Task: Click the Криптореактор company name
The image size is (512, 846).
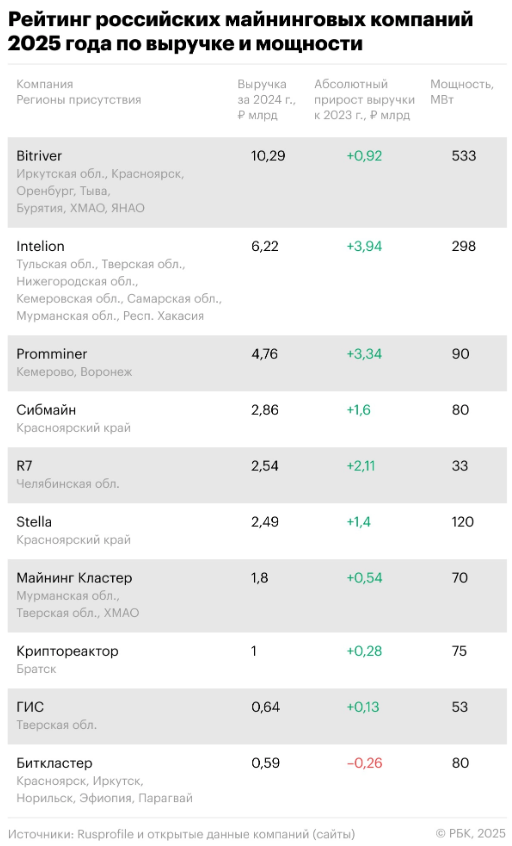Action: tap(67, 651)
